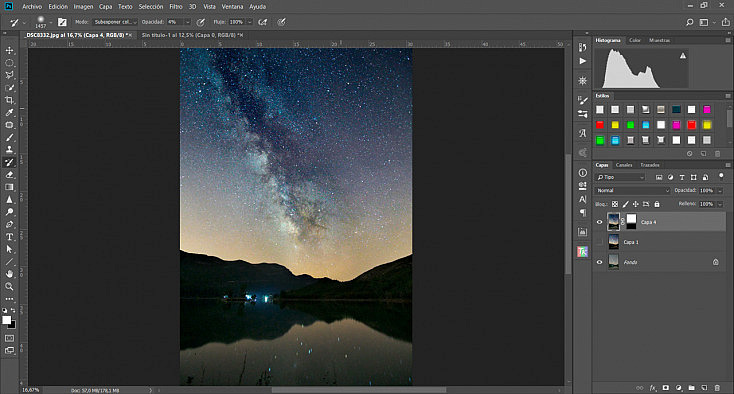Screen dimensions: 734x394
Task: Select the Polygonal Lasso tool
Action: point(9,75)
